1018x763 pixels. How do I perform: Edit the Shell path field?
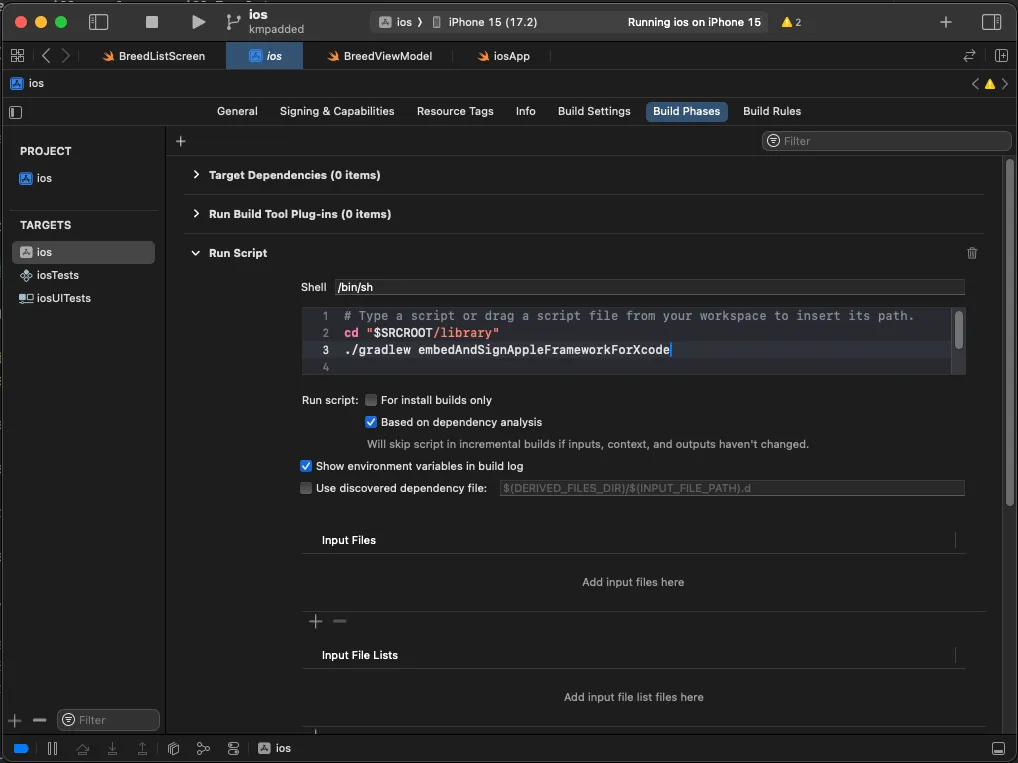point(649,287)
